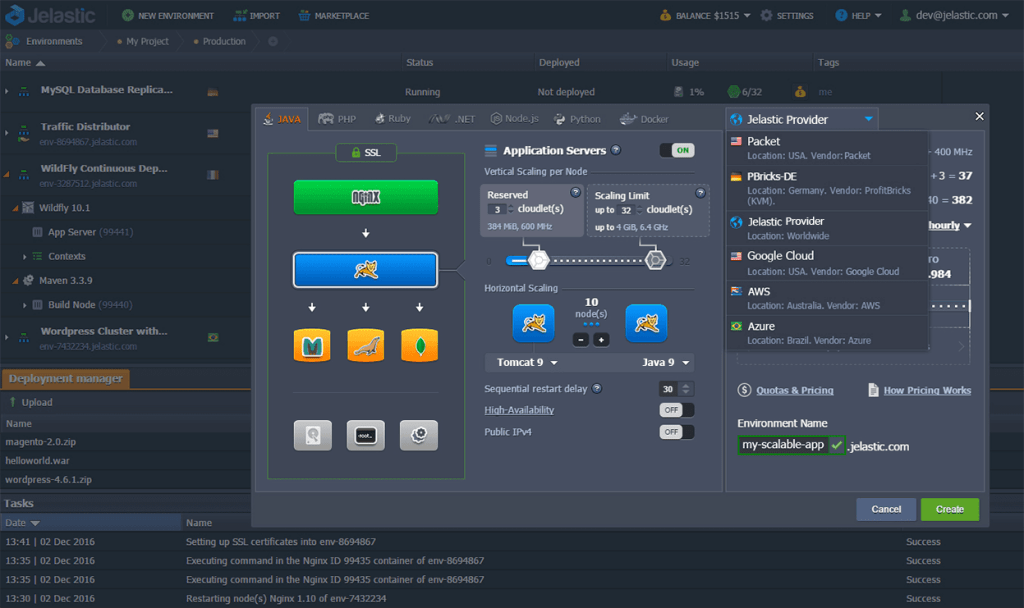Click the Create button
The width and height of the screenshot is (1024, 608).
tap(950, 509)
